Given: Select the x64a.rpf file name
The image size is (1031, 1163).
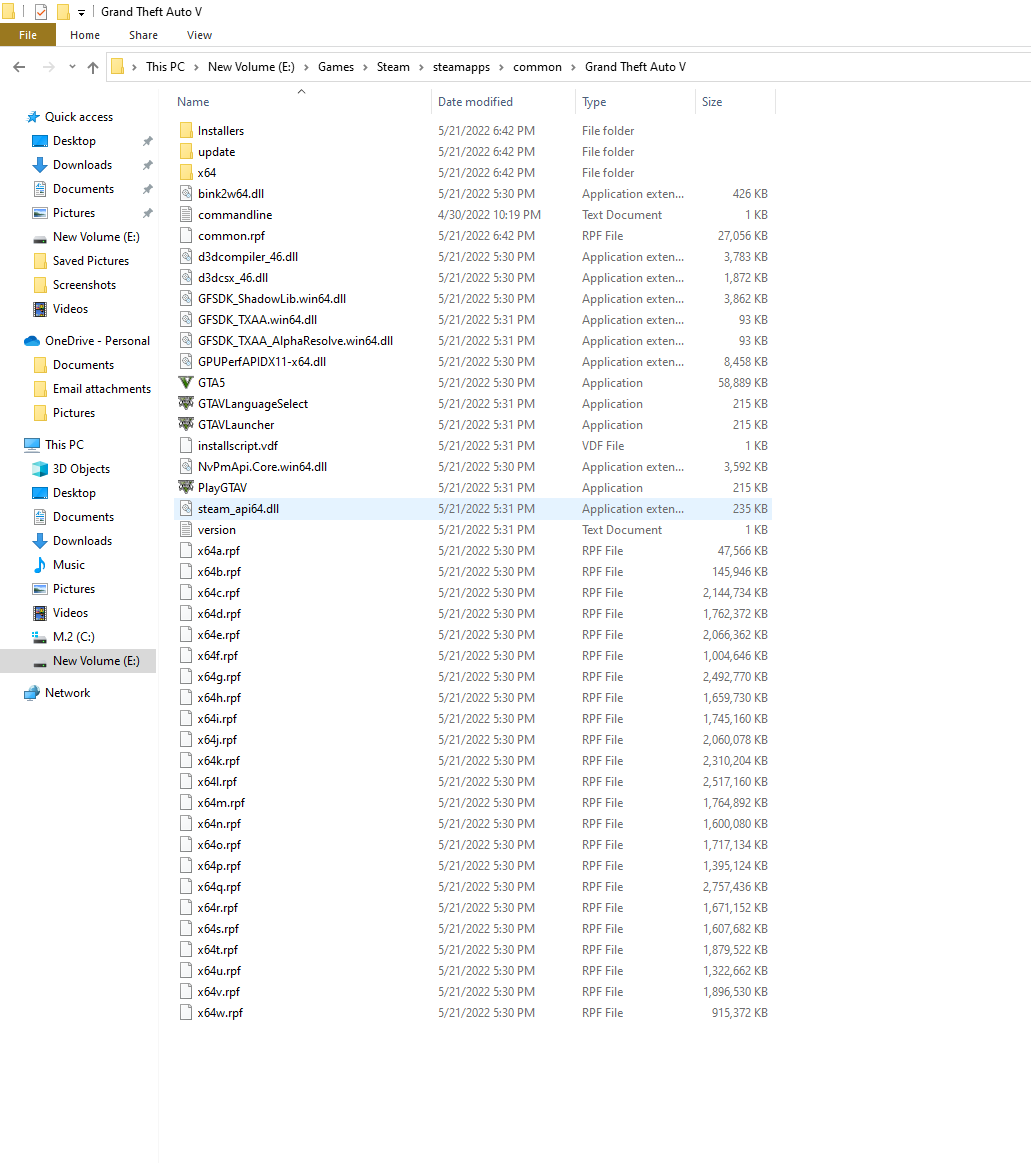Looking at the screenshot, I should (x=219, y=551).
